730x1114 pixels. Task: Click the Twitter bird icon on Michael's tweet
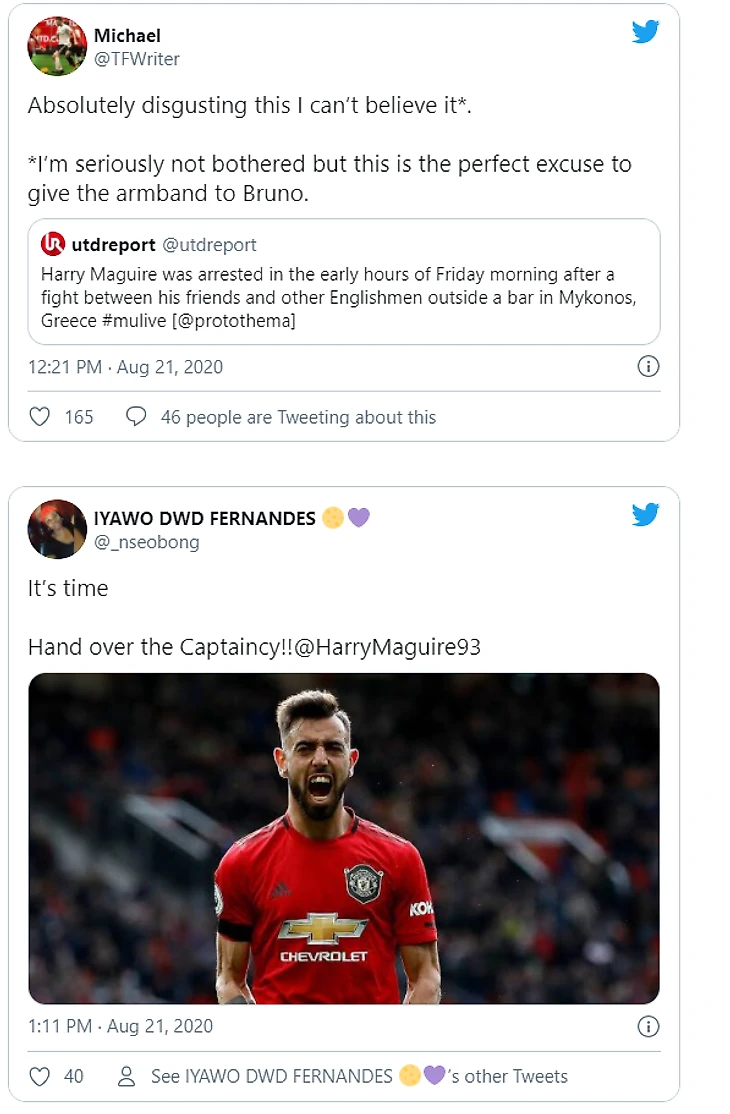pyautogui.click(x=646, y=32)
